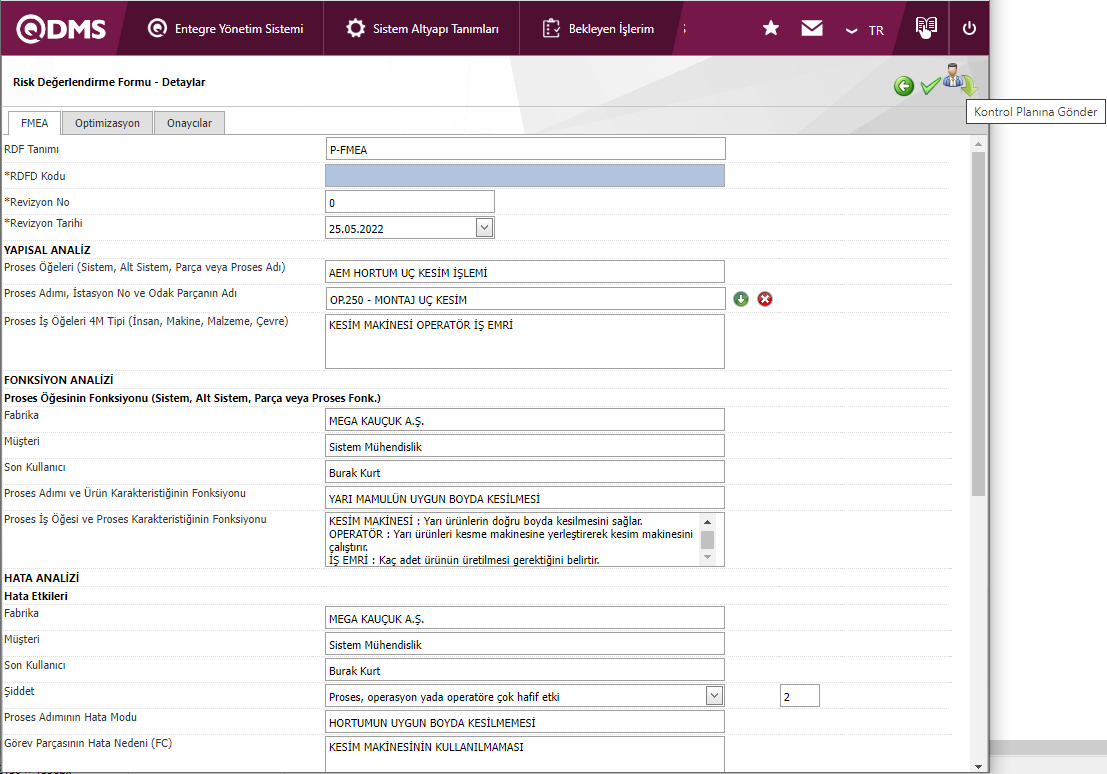Open favorites star icon

pyautogui.click(x=771, y=29)
